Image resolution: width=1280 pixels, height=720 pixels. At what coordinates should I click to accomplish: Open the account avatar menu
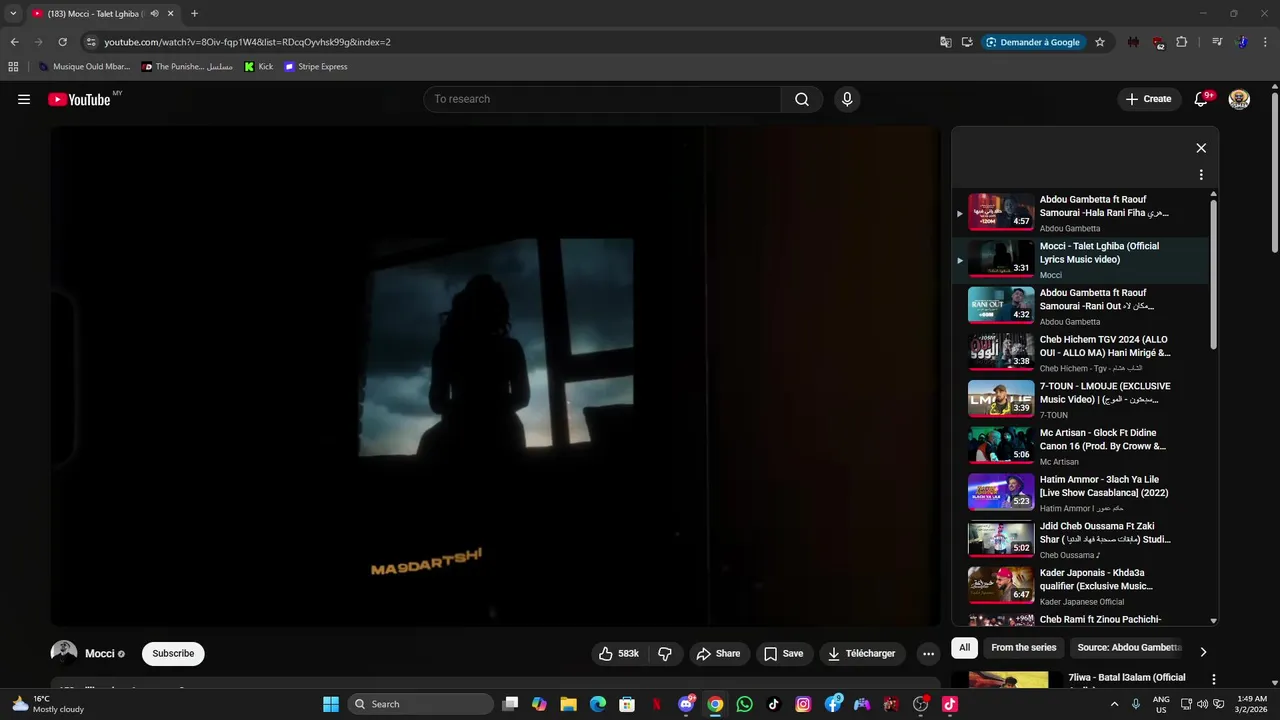point(1239,99)
